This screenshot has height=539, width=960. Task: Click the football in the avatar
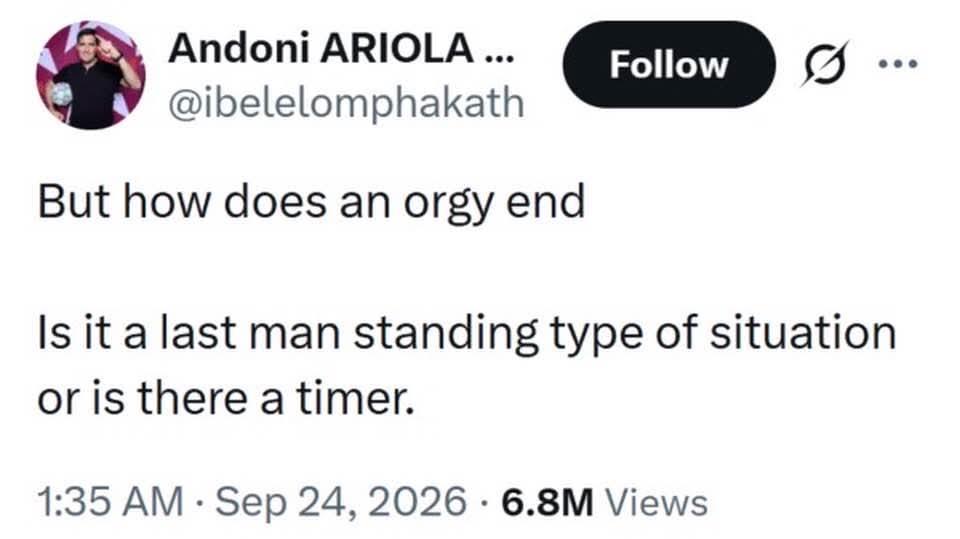click(x=61, y=96)
